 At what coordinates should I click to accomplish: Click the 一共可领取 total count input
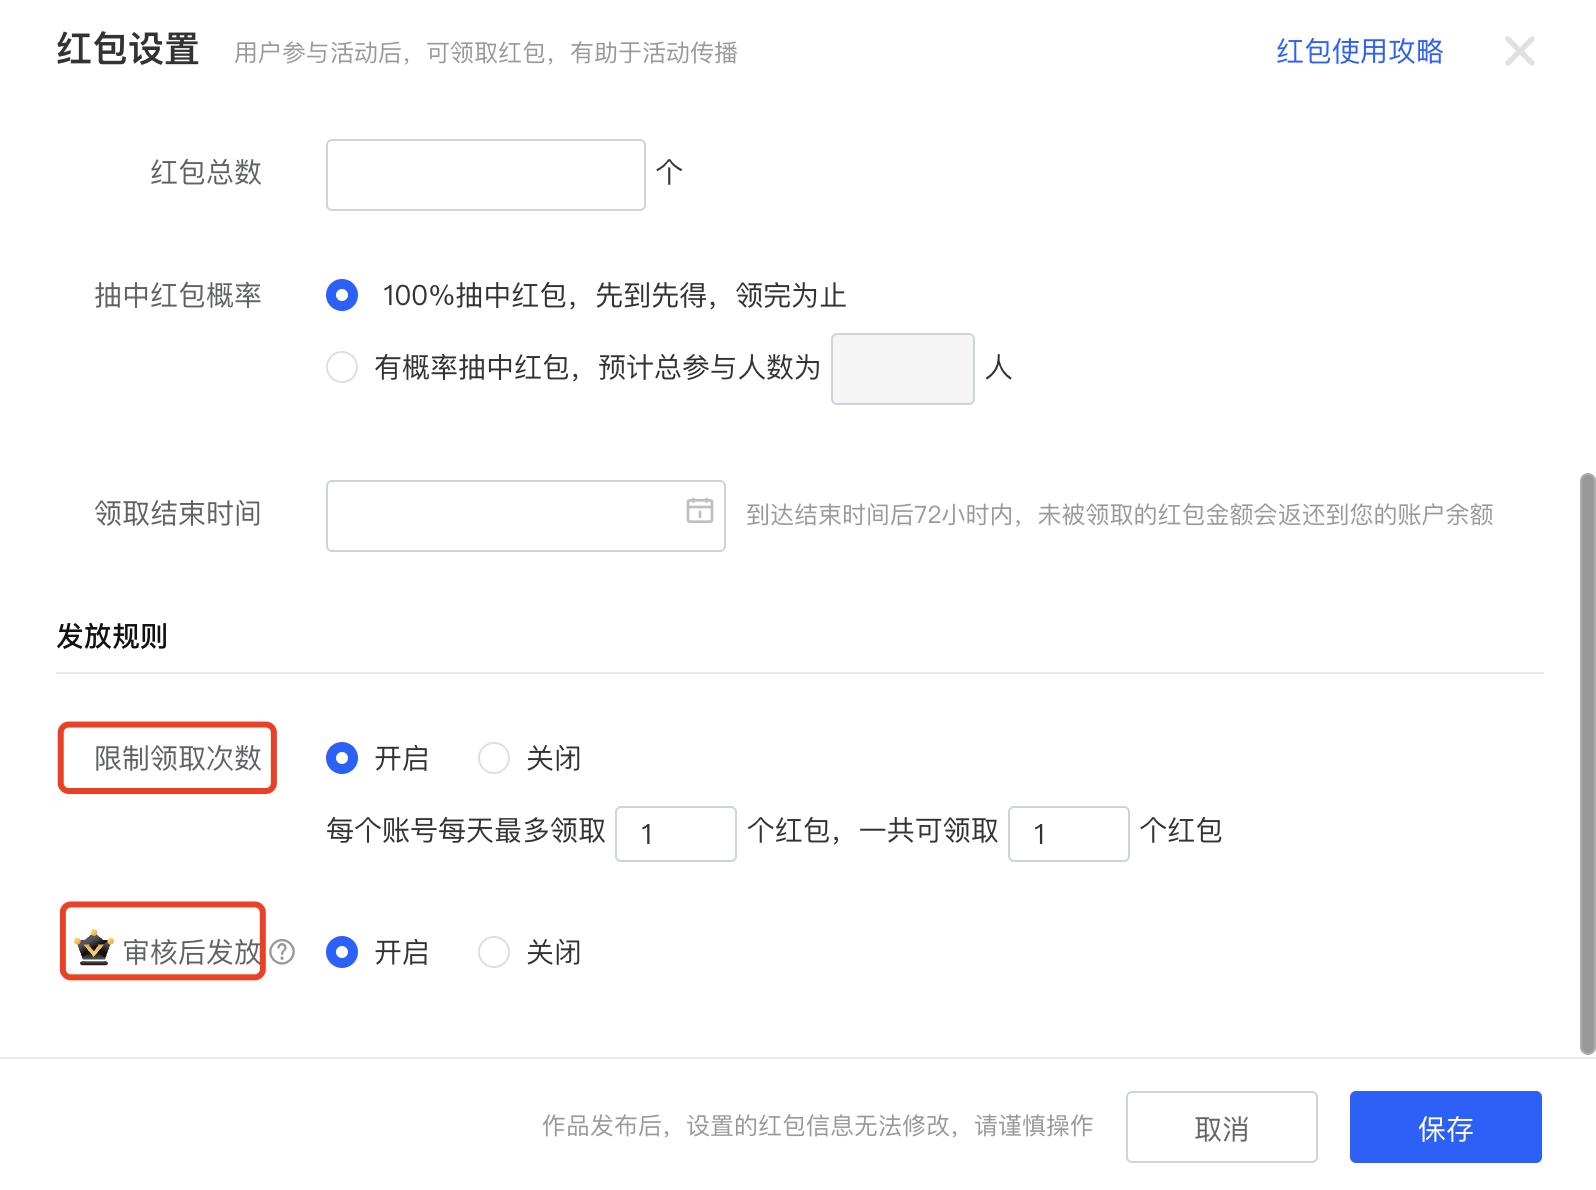tap(1068, 834)
